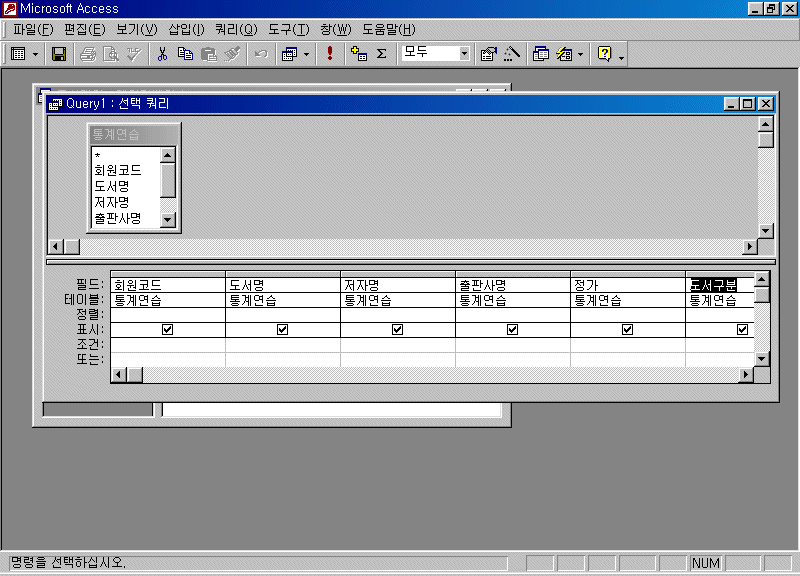Click the up arrow of the field list scrollbar
This screenshot has width=800, height=576.
point(168,155)
